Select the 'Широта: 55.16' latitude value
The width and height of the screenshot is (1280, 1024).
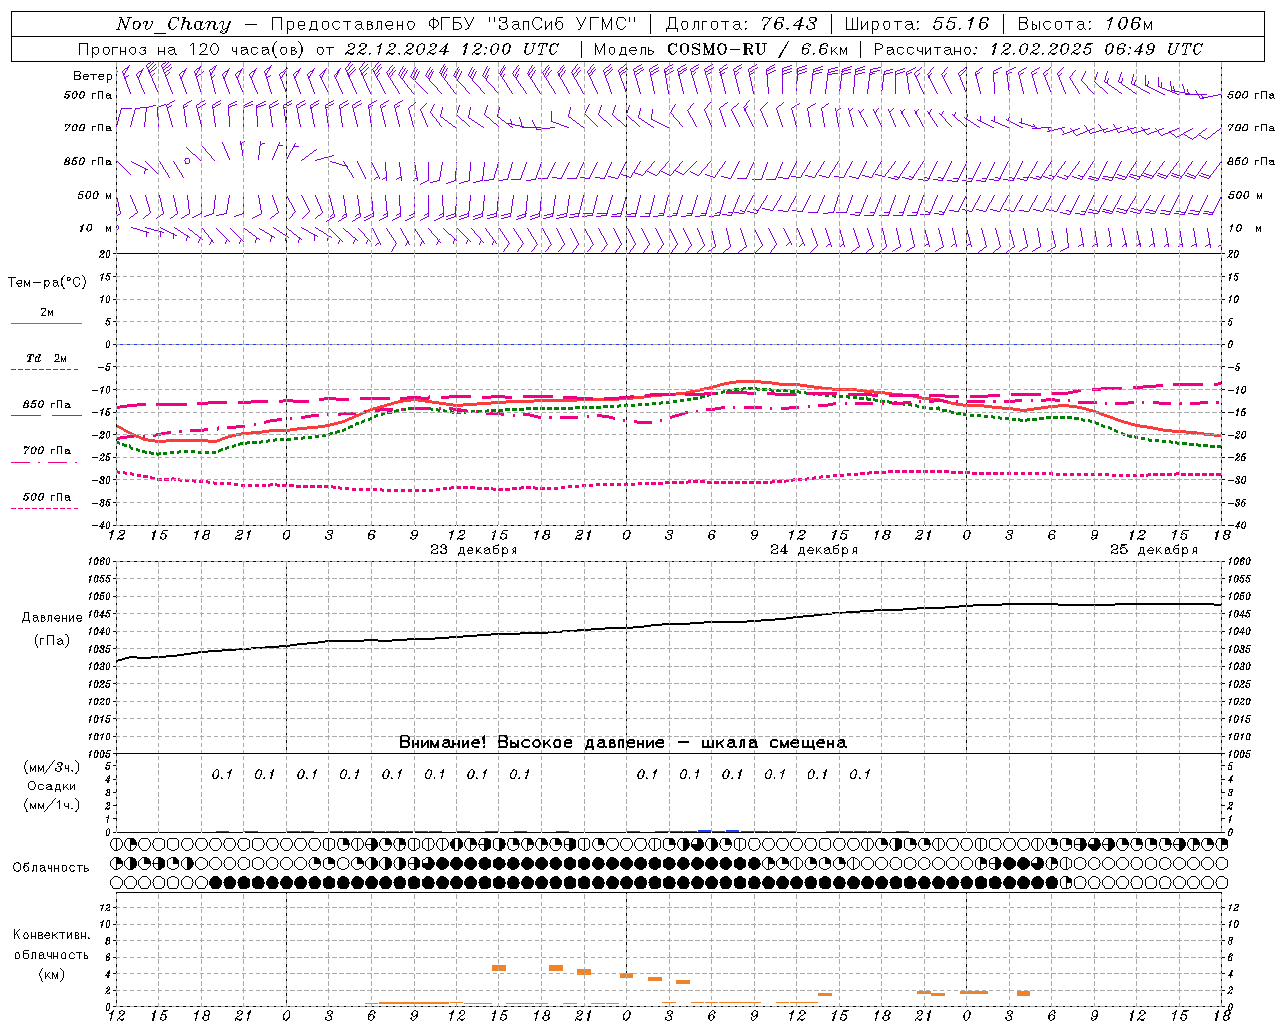[x=917, y=24]
